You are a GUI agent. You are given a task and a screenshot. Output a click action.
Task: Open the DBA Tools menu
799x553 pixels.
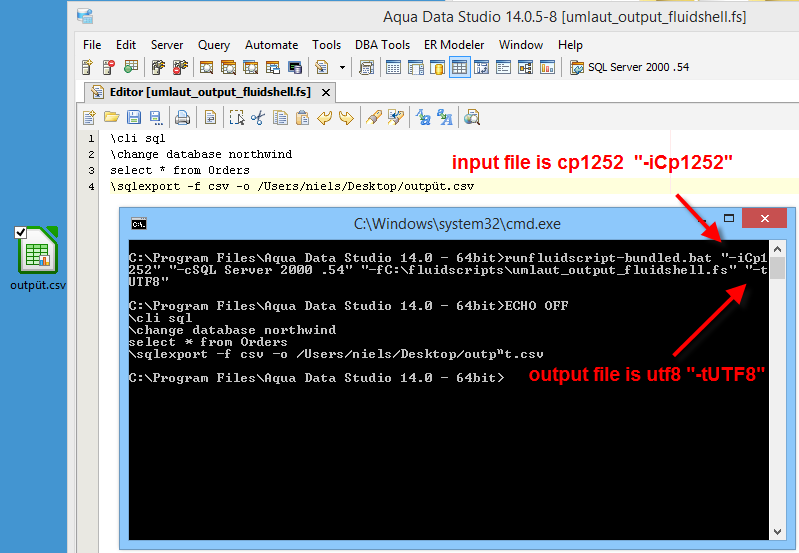click(383, 45)
